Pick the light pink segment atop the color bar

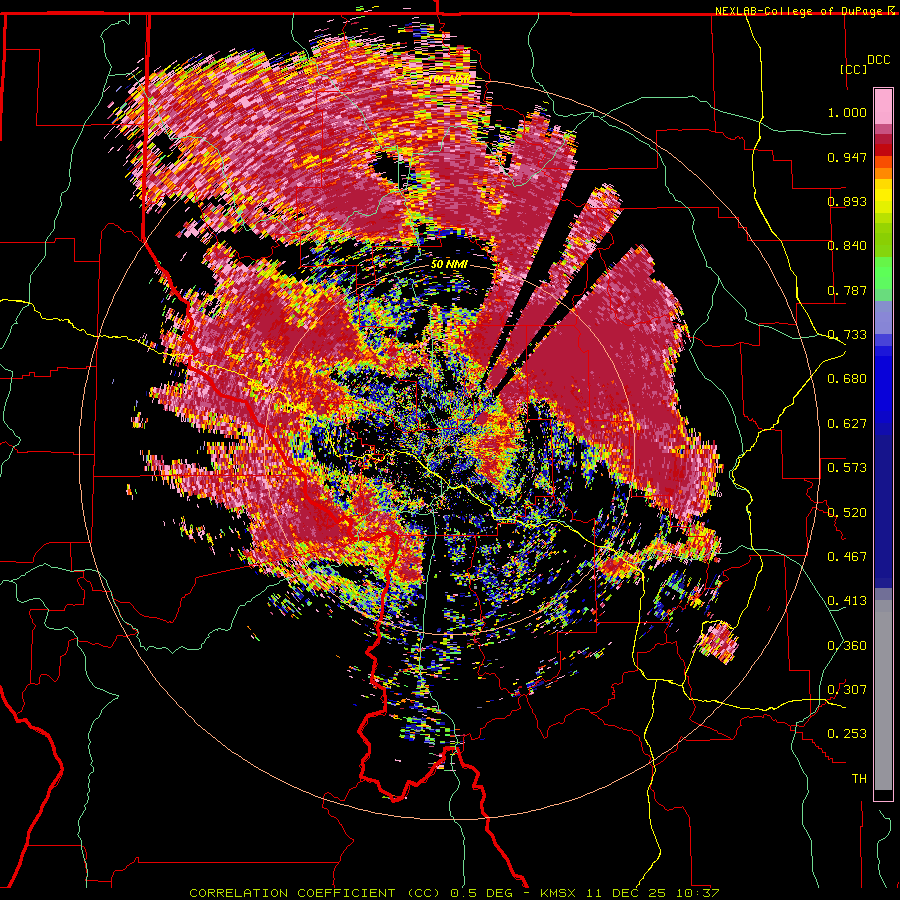(883, 107)
